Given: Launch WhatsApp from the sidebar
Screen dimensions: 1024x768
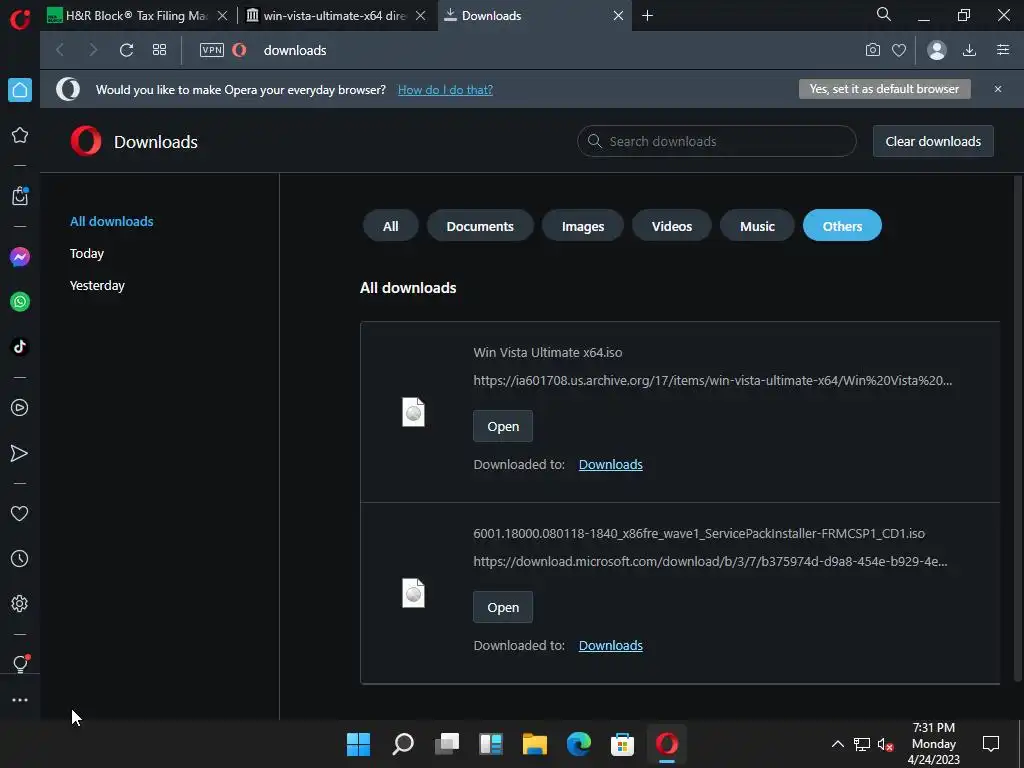Looking at the screenshot, I should [20, 302].
